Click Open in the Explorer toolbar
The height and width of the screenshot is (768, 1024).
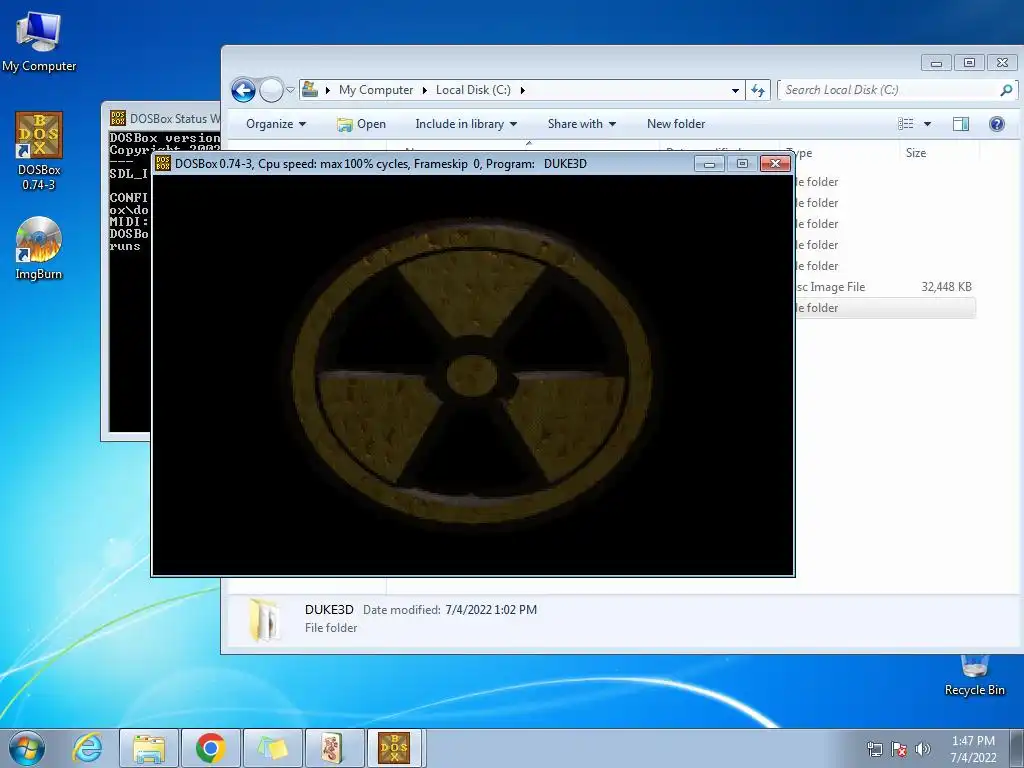(x=361, y=124)
